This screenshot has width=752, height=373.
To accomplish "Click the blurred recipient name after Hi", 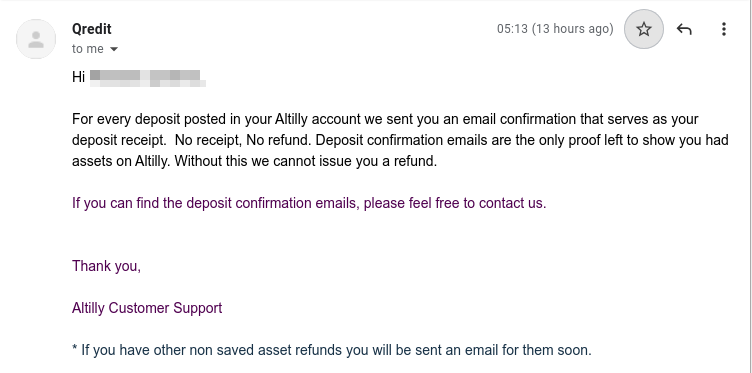I will click(x=148, y=78).
